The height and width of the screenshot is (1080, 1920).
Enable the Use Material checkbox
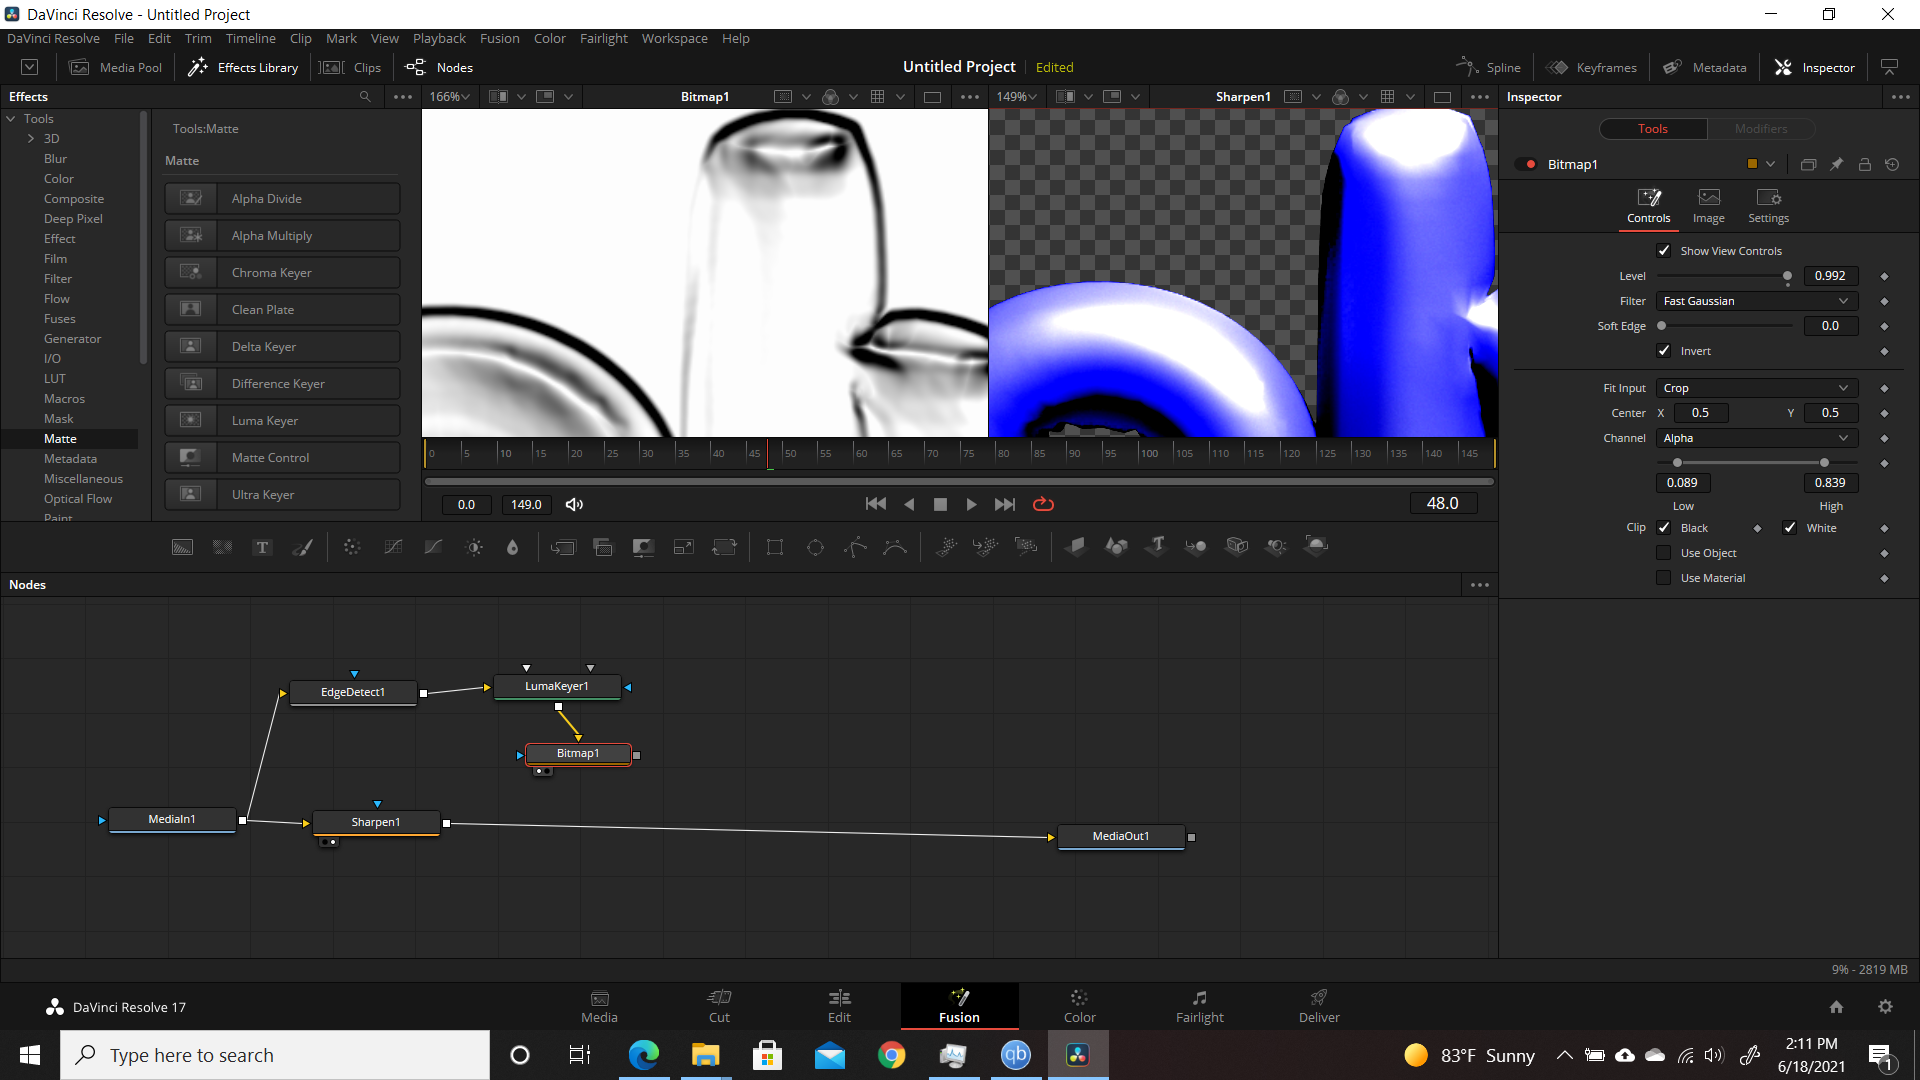(1664, 578)
